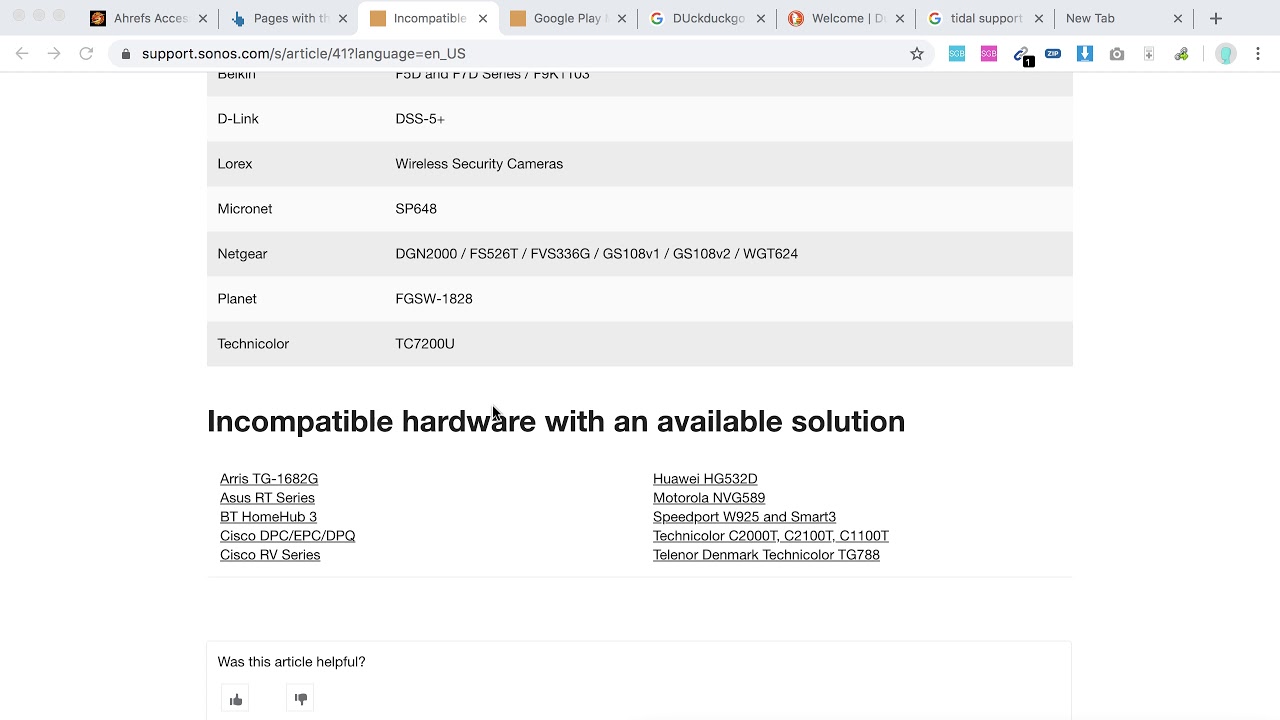Open the Speedport W925 and Smart3 link
The height and width of the screenshot is (720, 1280).
pos(744,517)
